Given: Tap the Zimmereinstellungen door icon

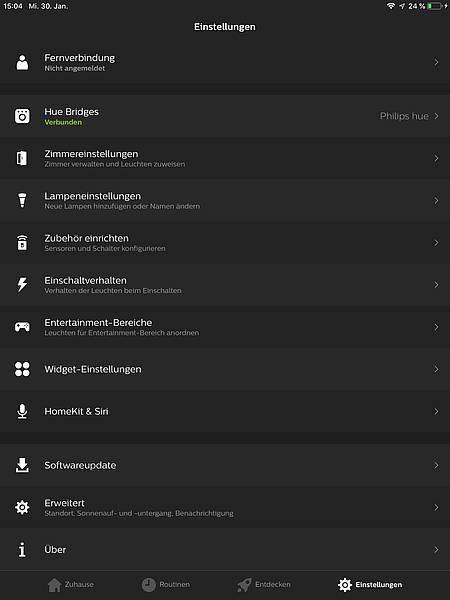Looking at the screenshot, I should coord(22,158).
